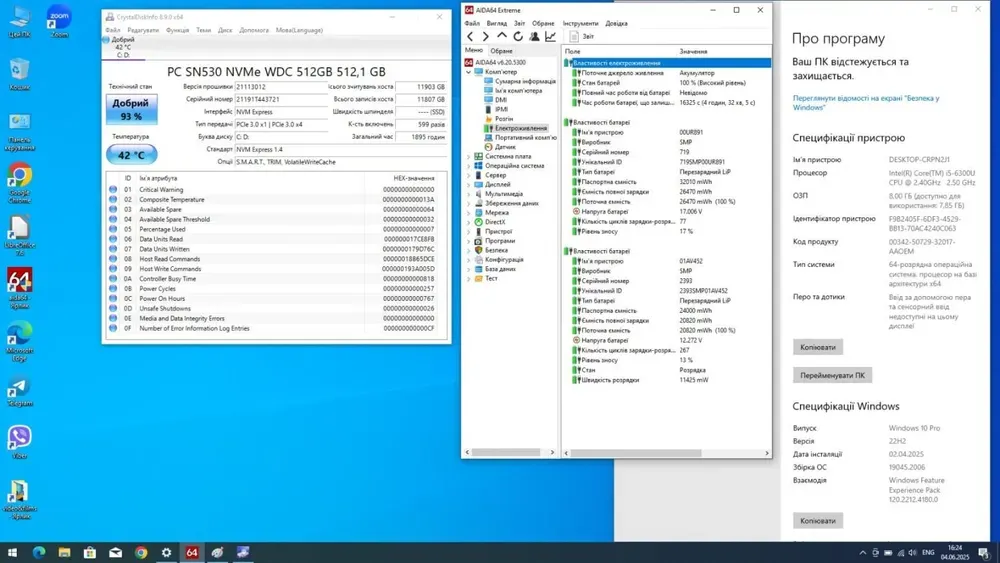Collapse the Комп'ютер tree node
Viewport: 1000px width, 563px height.
[469, 72]
